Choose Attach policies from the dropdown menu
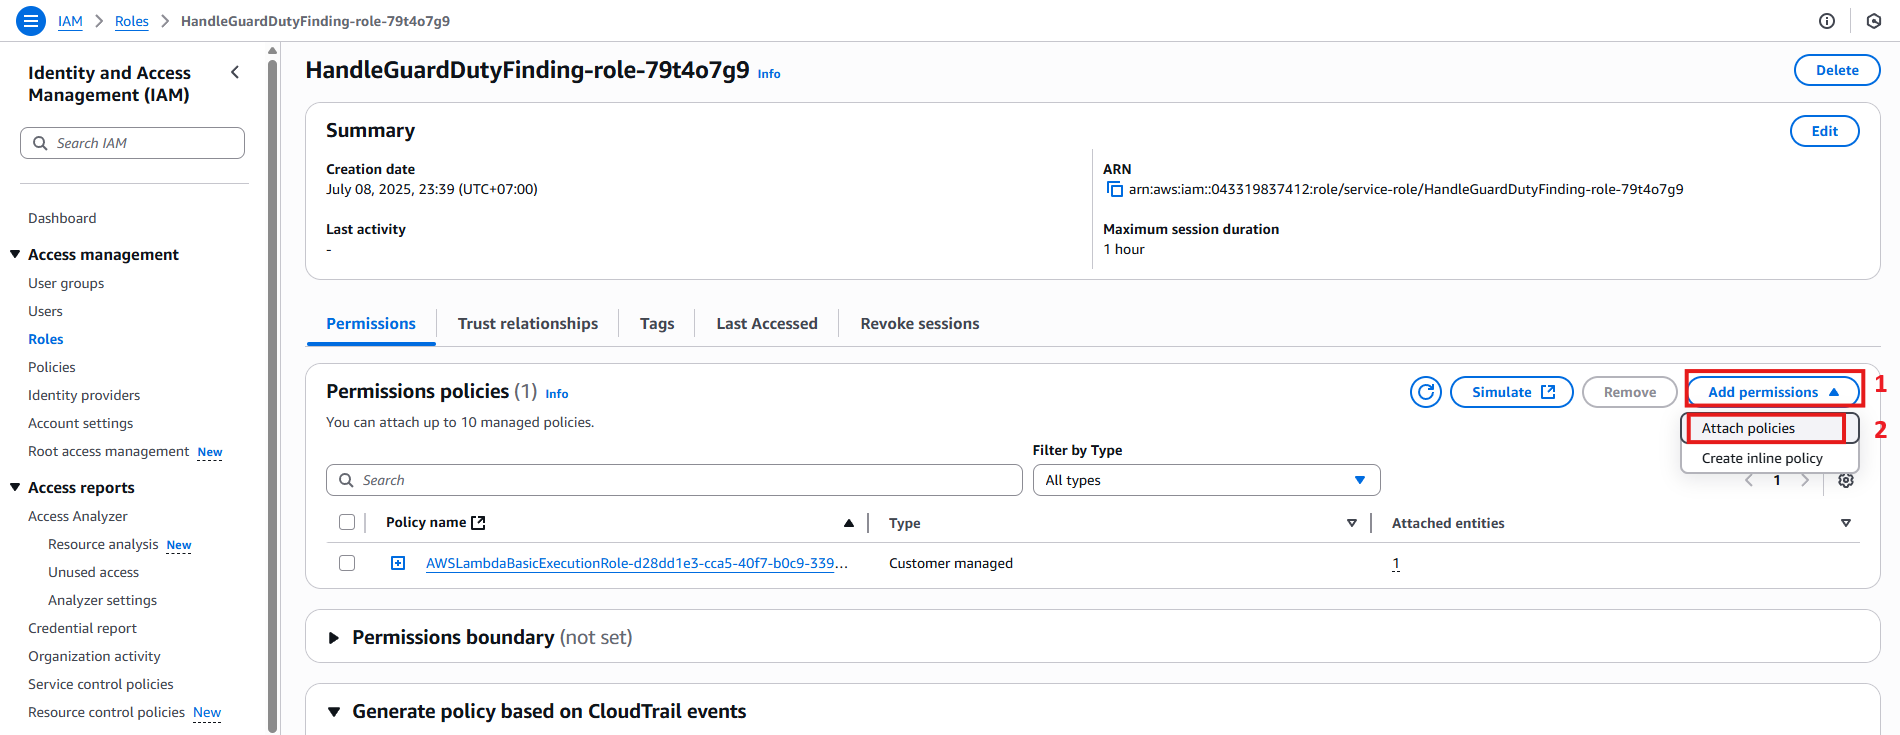Screen dimensions: 1900x735 tap(1769, 428)
